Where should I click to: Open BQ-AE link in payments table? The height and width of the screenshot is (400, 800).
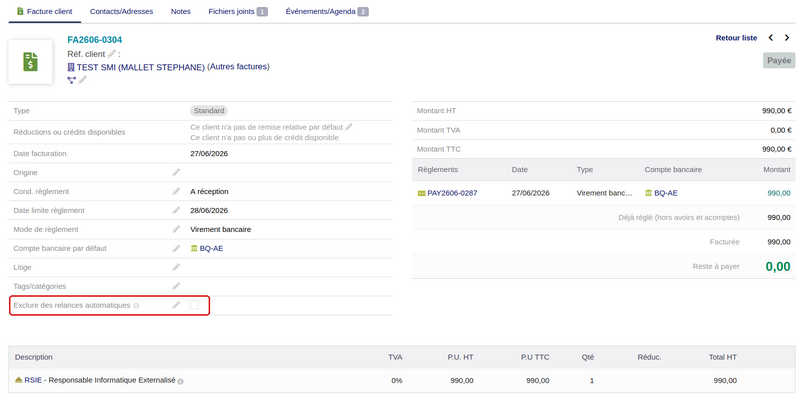click(666, 193)
